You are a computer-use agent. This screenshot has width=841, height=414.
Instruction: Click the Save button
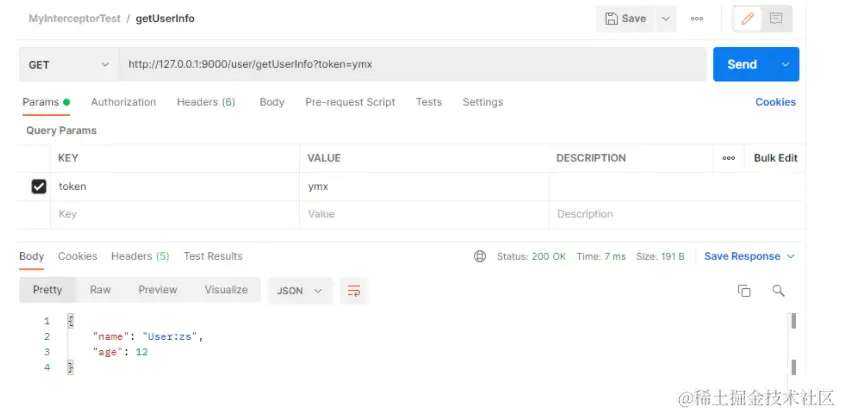click(625, 19)
